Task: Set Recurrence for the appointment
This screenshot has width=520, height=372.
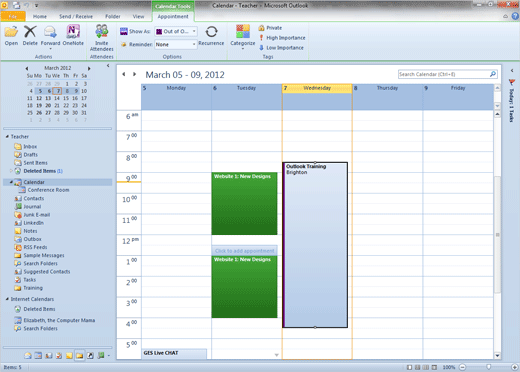Action: pos(211,36)
